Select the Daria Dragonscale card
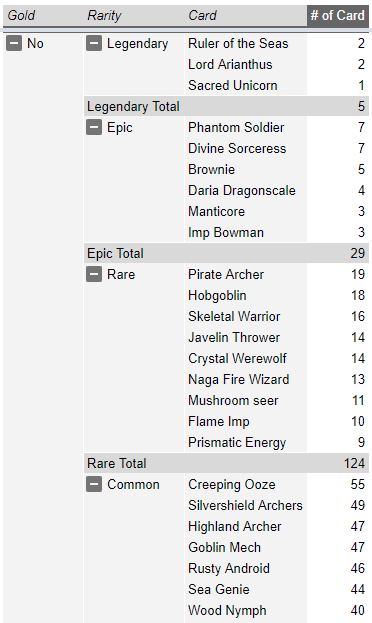Screen dimensions: 372x623 click(x=242, y=190)
